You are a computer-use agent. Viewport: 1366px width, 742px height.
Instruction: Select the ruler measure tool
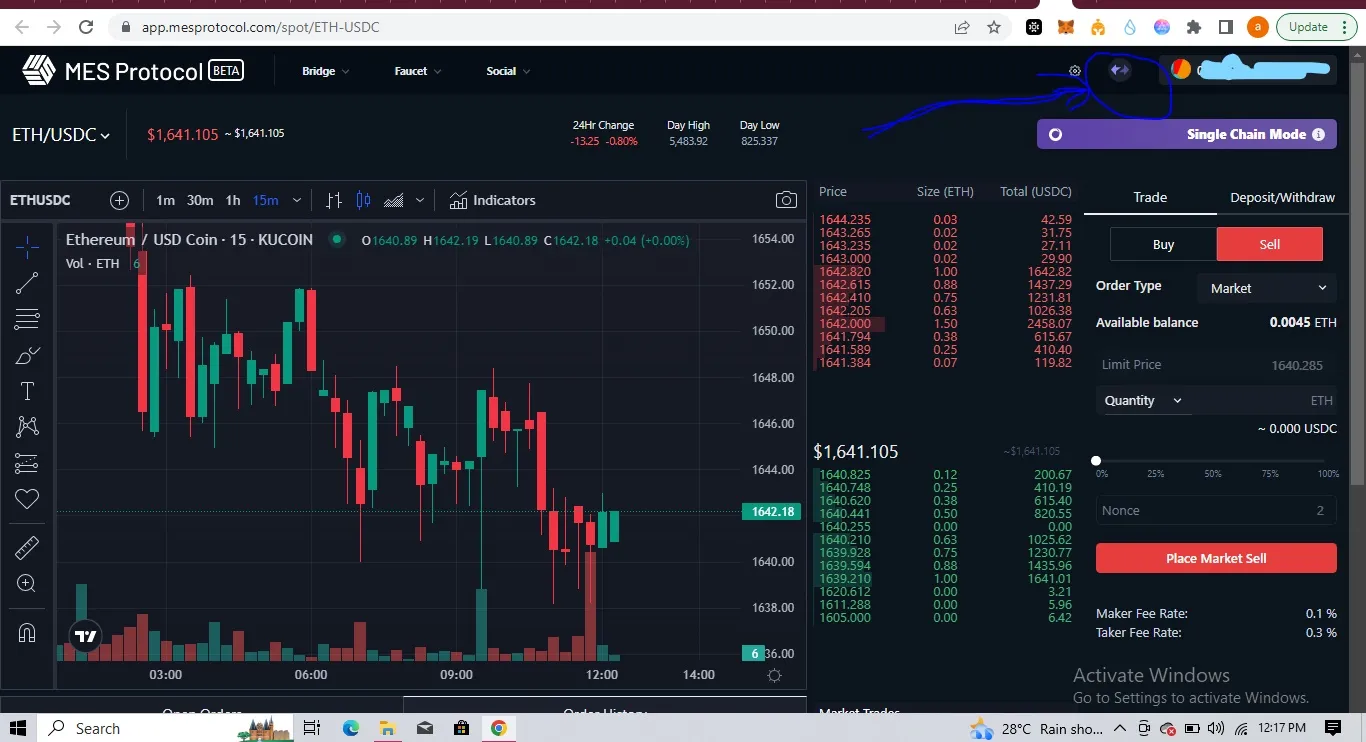[27, 547]
